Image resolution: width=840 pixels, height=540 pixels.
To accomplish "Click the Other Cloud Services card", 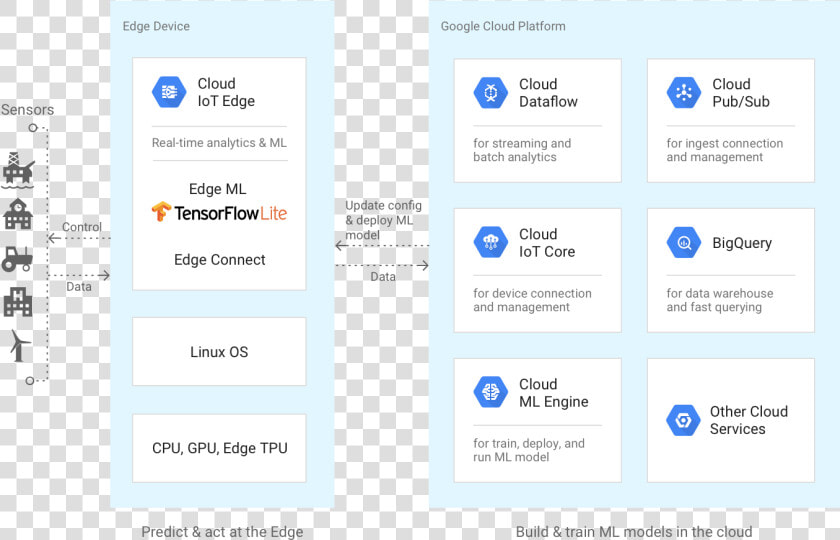I will (x=731, y=420).
